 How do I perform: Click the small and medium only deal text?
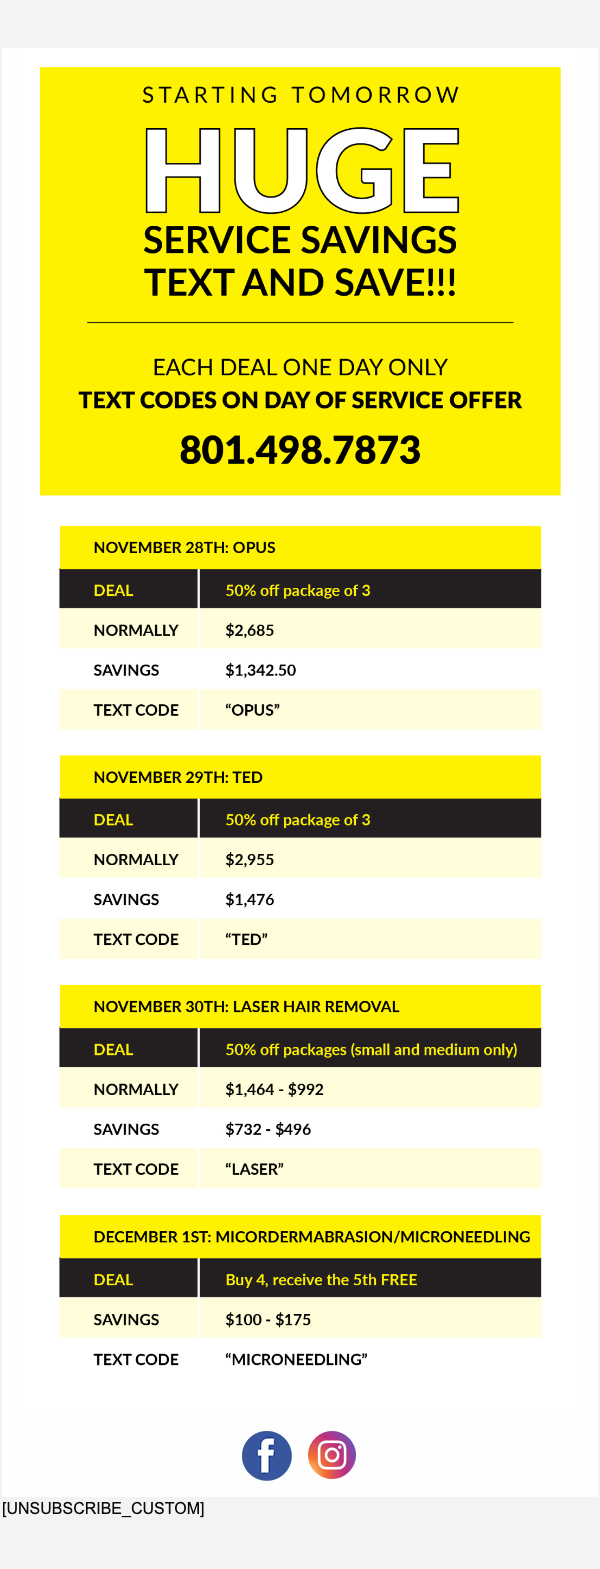tap(371, 1050)
